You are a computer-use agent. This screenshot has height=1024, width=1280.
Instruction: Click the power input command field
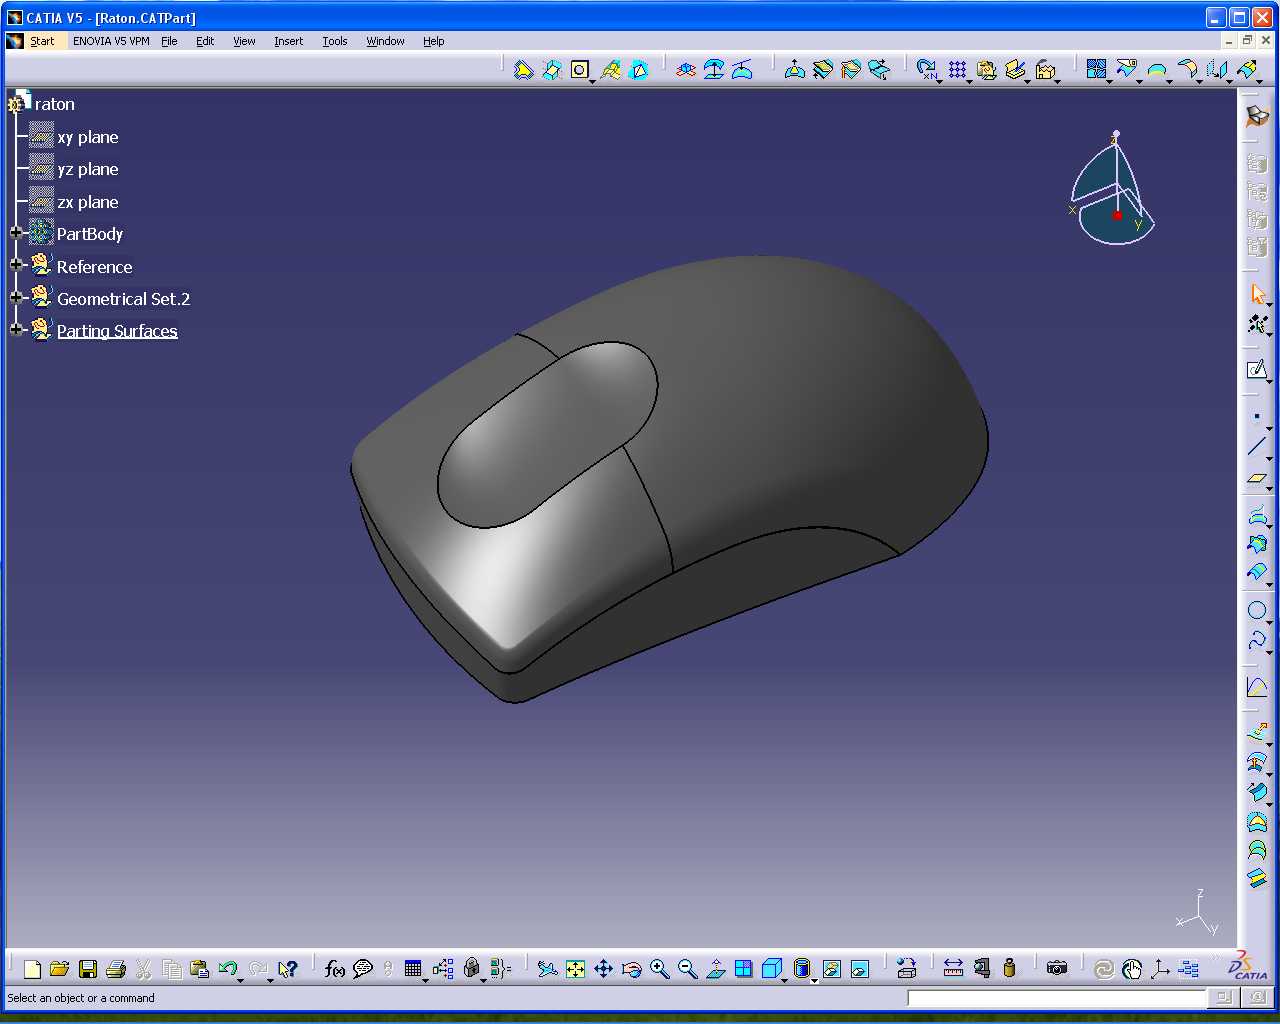(x=1057, y=997)
